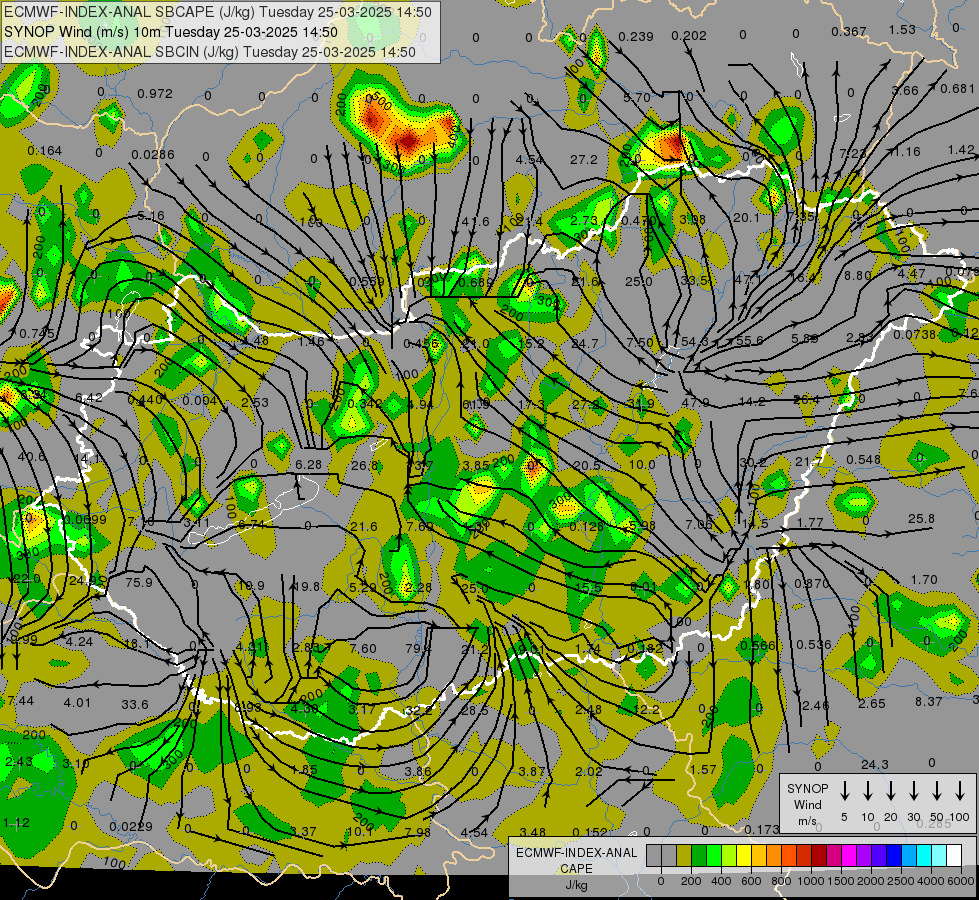Screen dimensions: 979x900
Task: Click the map value 20.1
Action: 746,217
